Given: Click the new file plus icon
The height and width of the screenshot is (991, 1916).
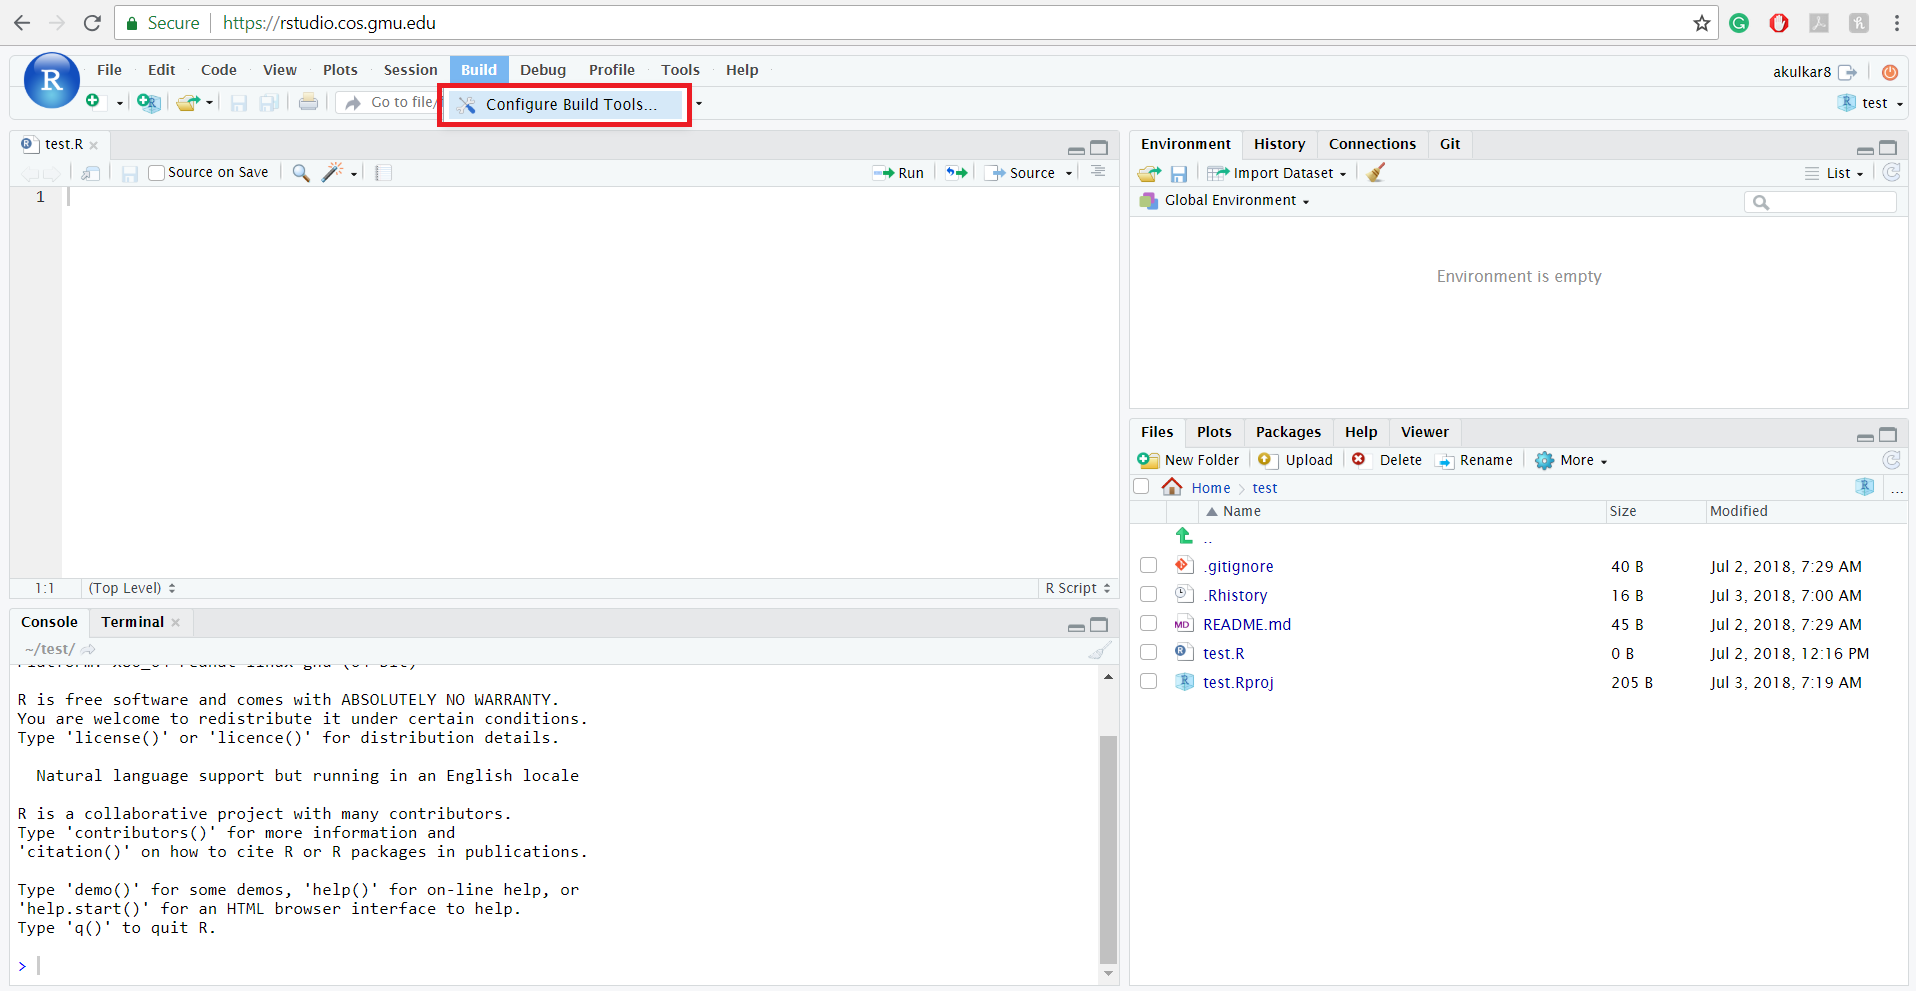Looking at the screenshot, I should (93, 101).
